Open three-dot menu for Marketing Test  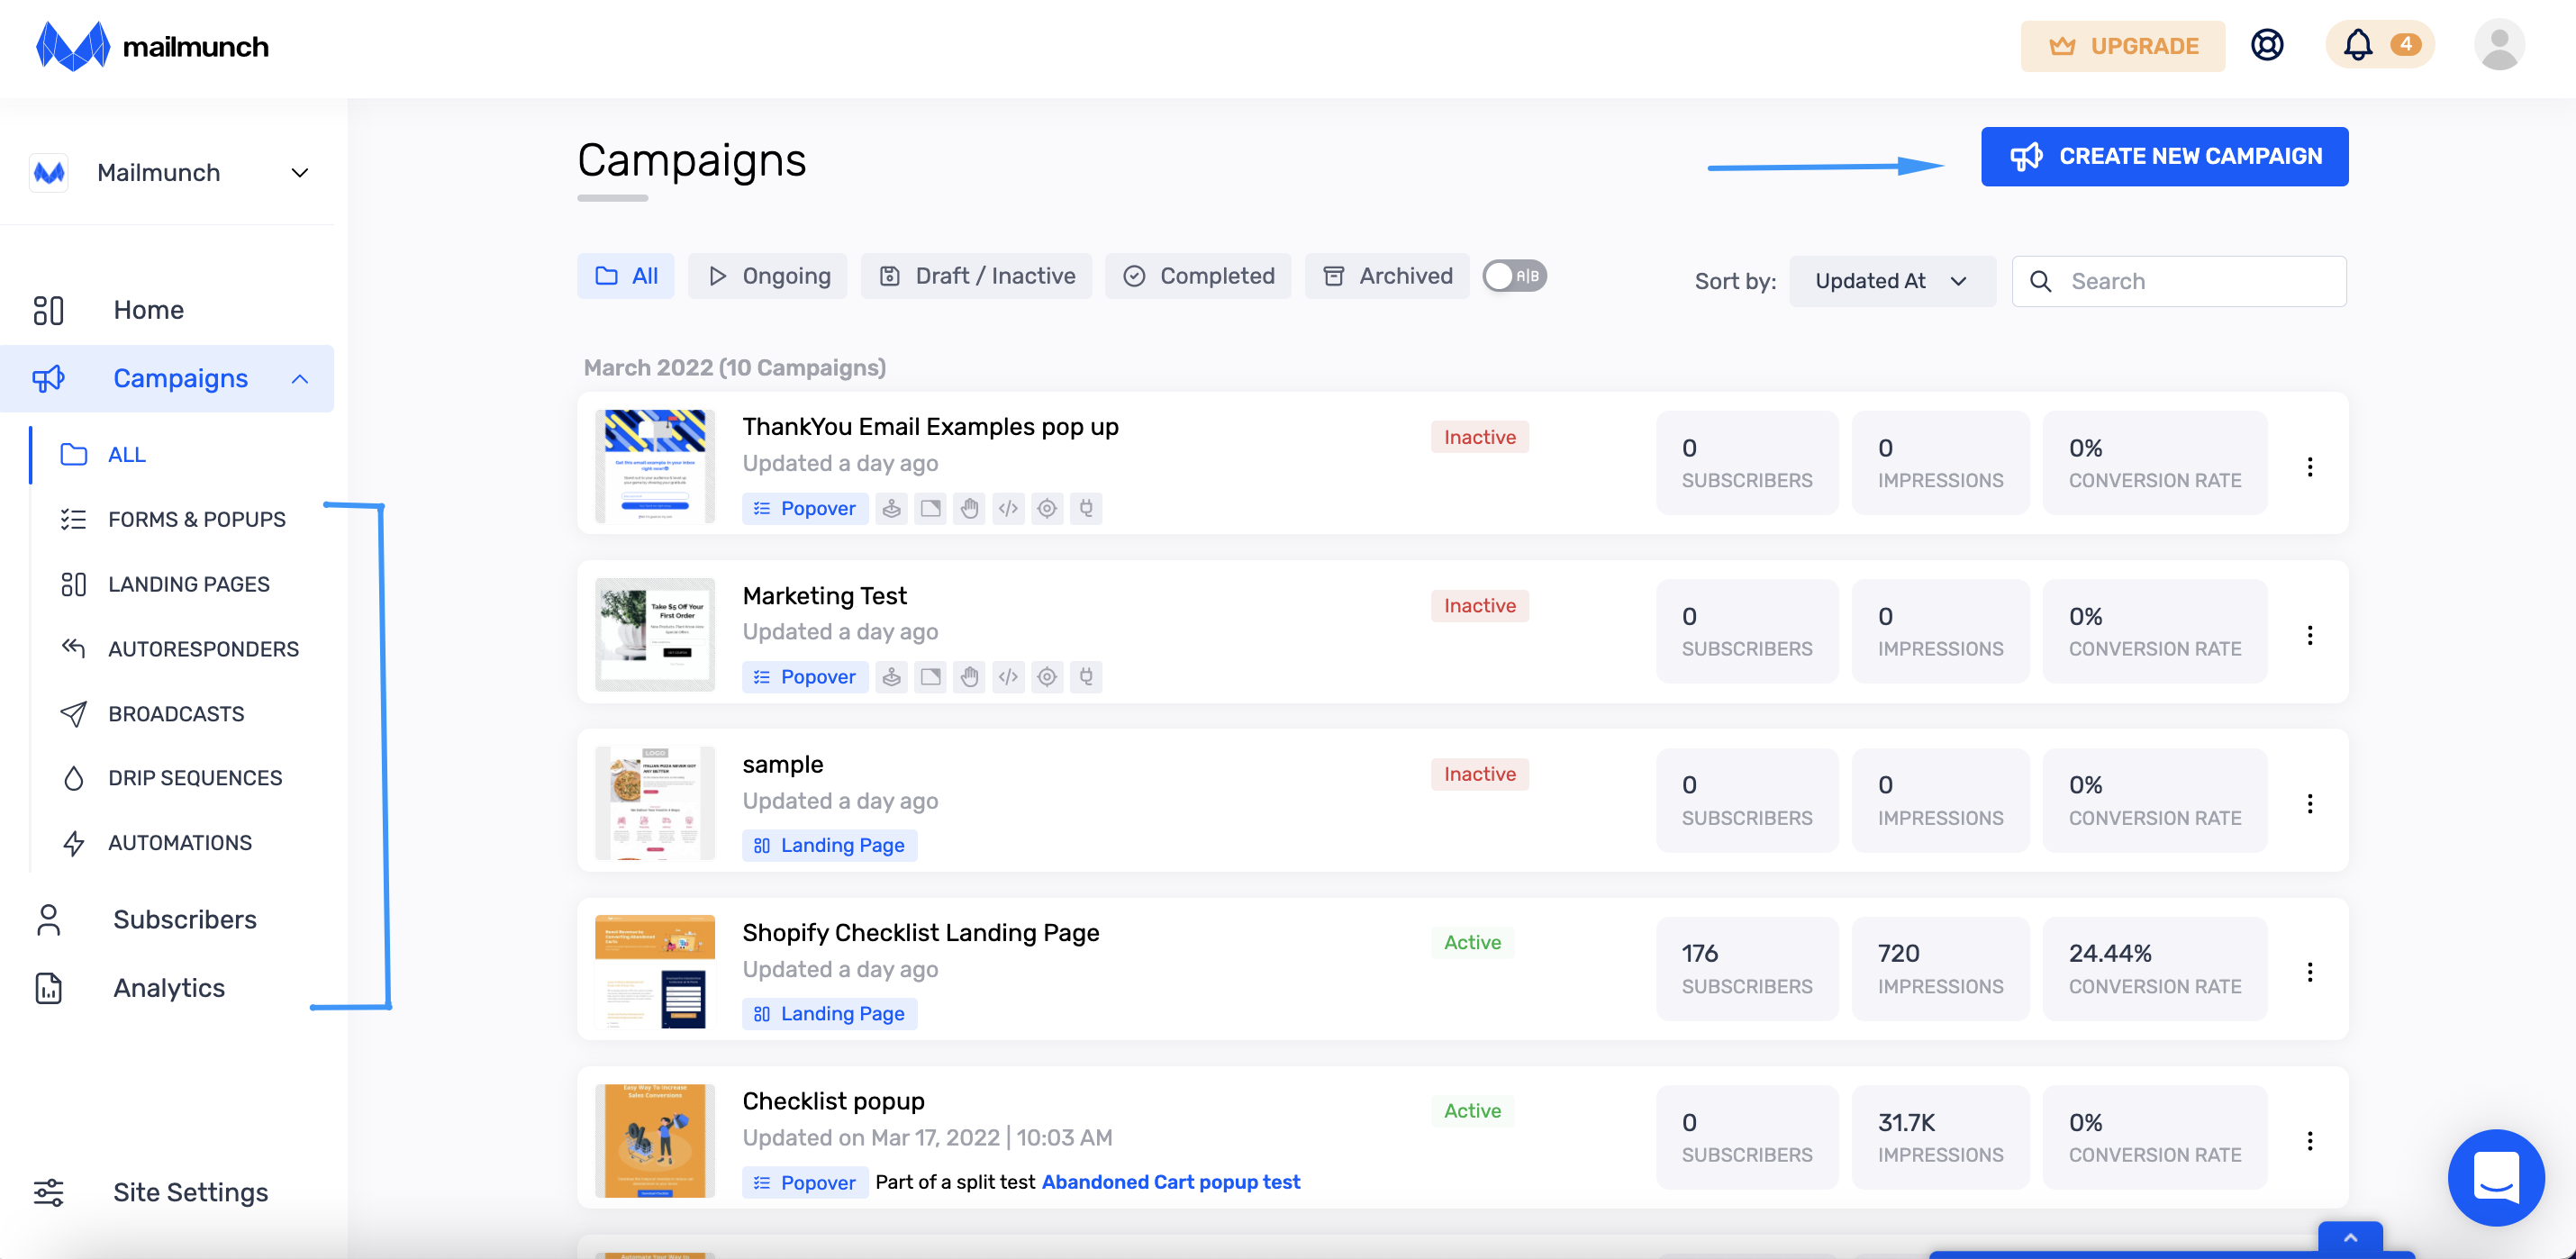pos(2309,635)
